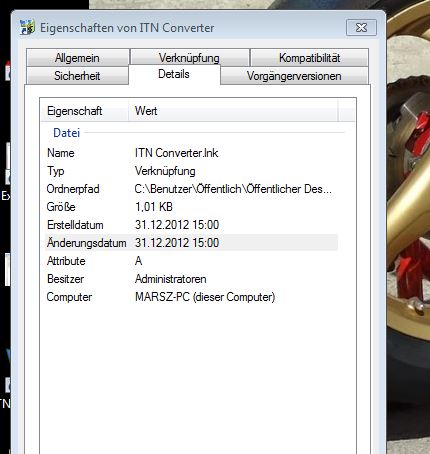Screen dimensions: 430x454
Task: Click the path C:\Benutzer\Öffentlich value
Action: [233, 189]
